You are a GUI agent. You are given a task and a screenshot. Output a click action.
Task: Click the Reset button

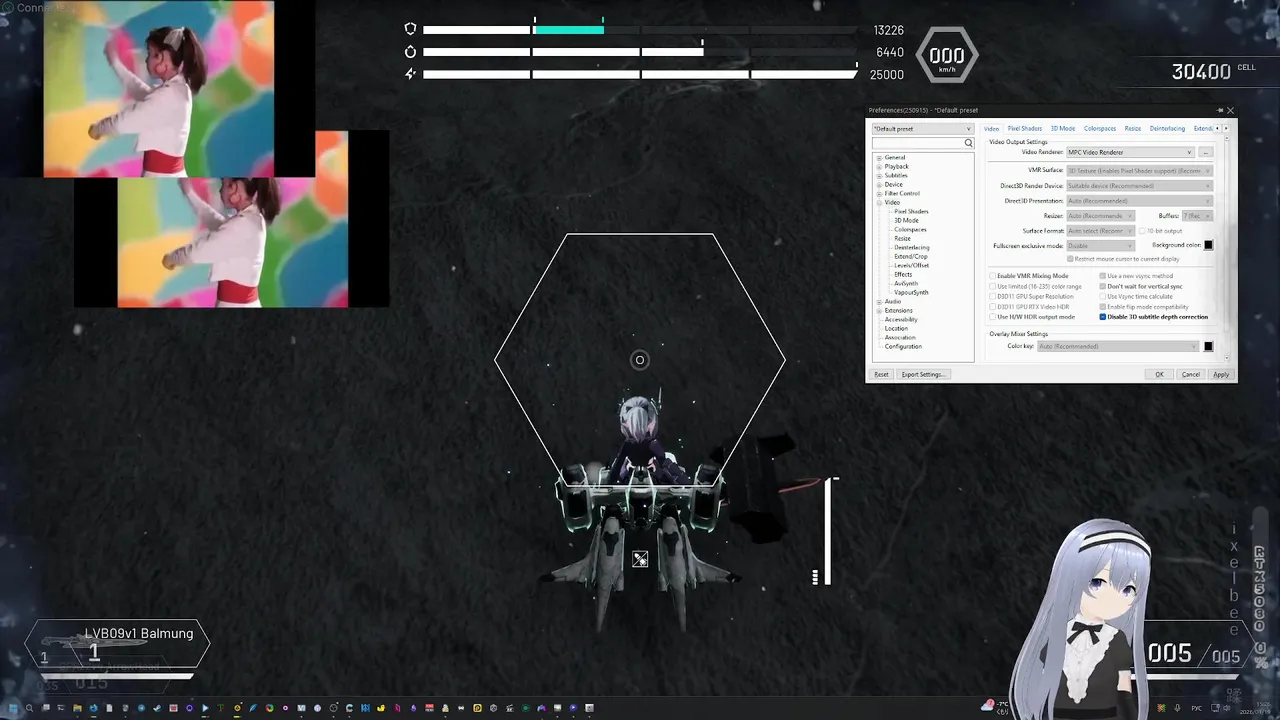[881, 374]
